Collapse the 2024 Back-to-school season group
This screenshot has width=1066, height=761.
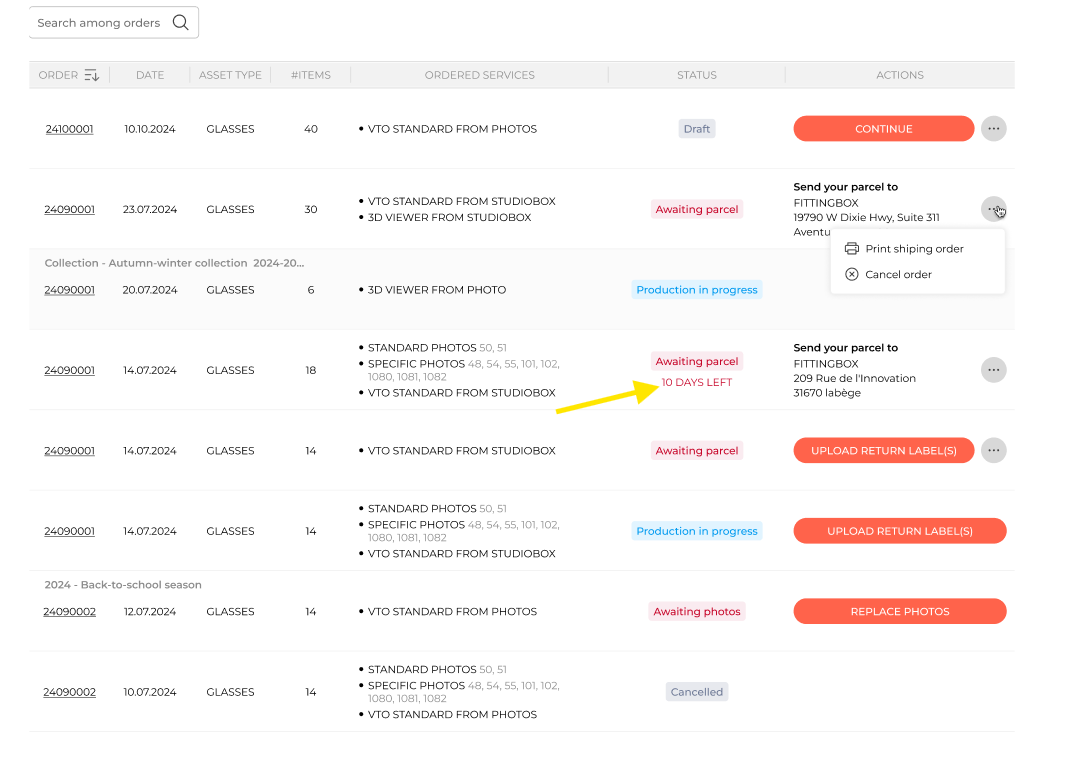pos(122,584)
